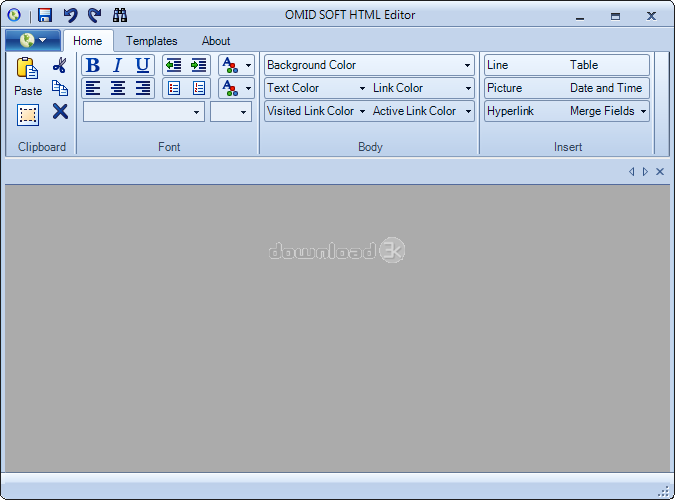The image size is (675, 500).
Task: Paste from clipboard
Action: click(x=28, y=77)
